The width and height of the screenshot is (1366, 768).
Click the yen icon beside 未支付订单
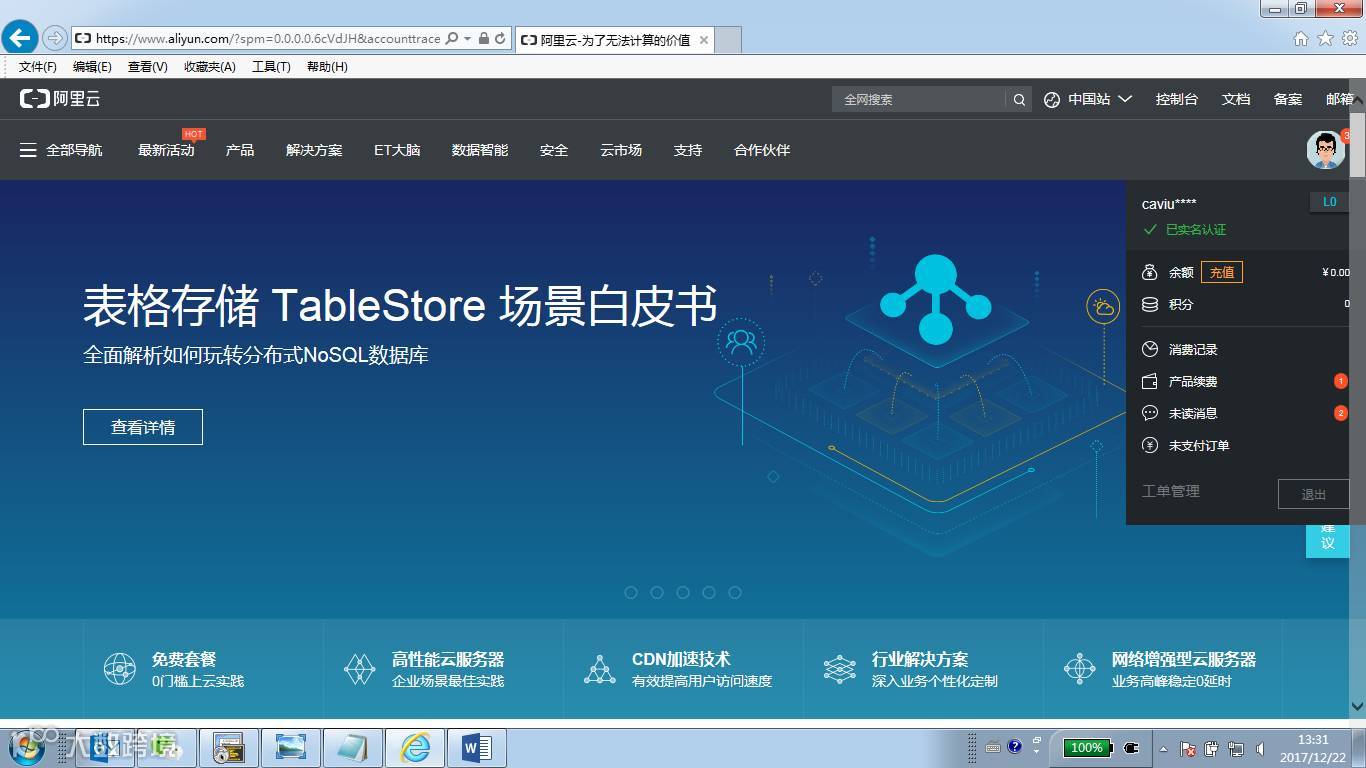[x=1150, y=445]
